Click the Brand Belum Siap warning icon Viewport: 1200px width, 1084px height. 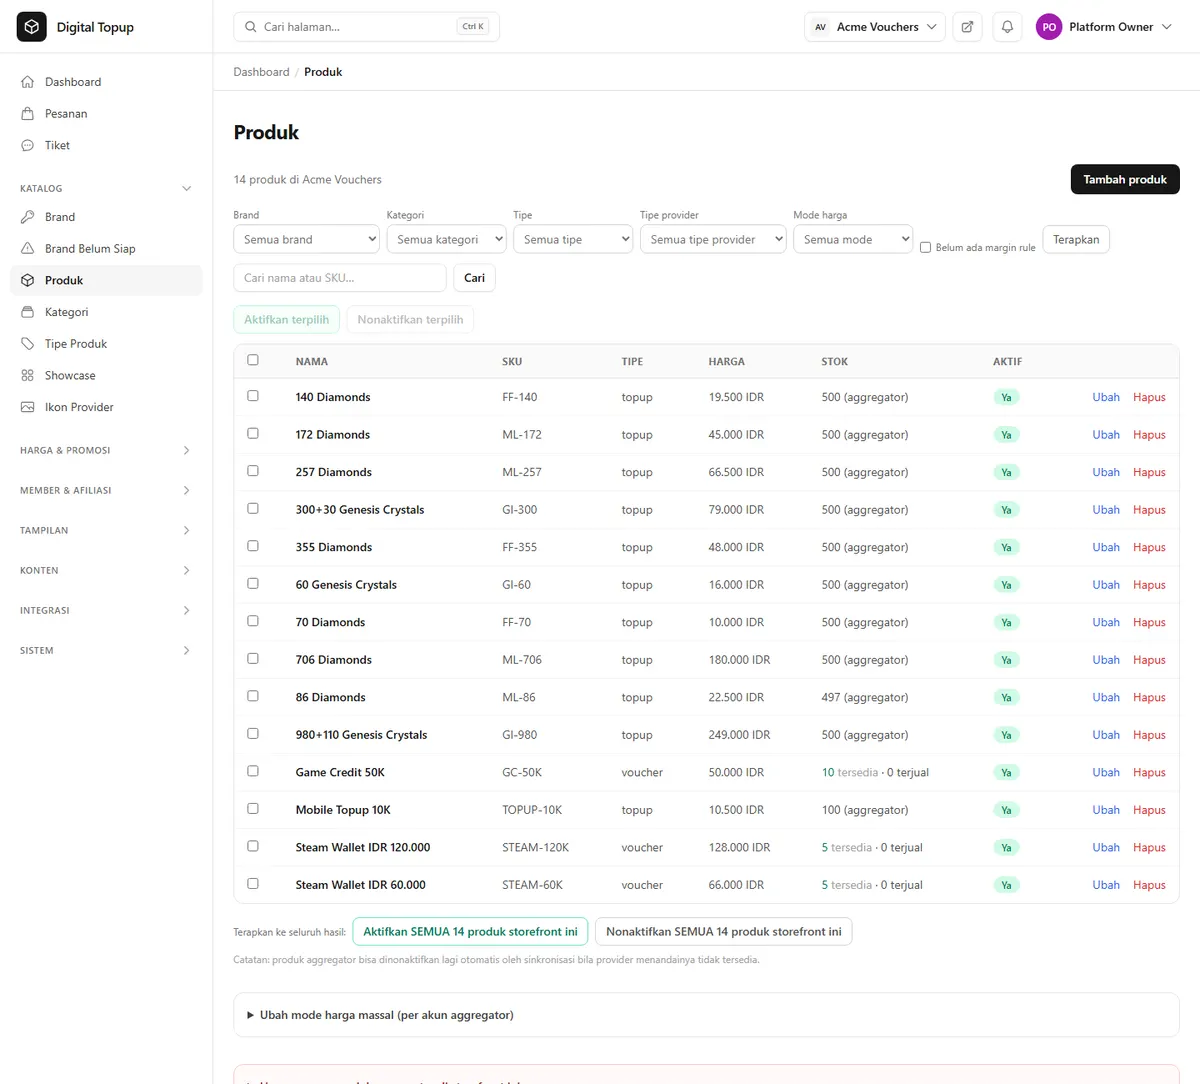[x=28, y=249]
